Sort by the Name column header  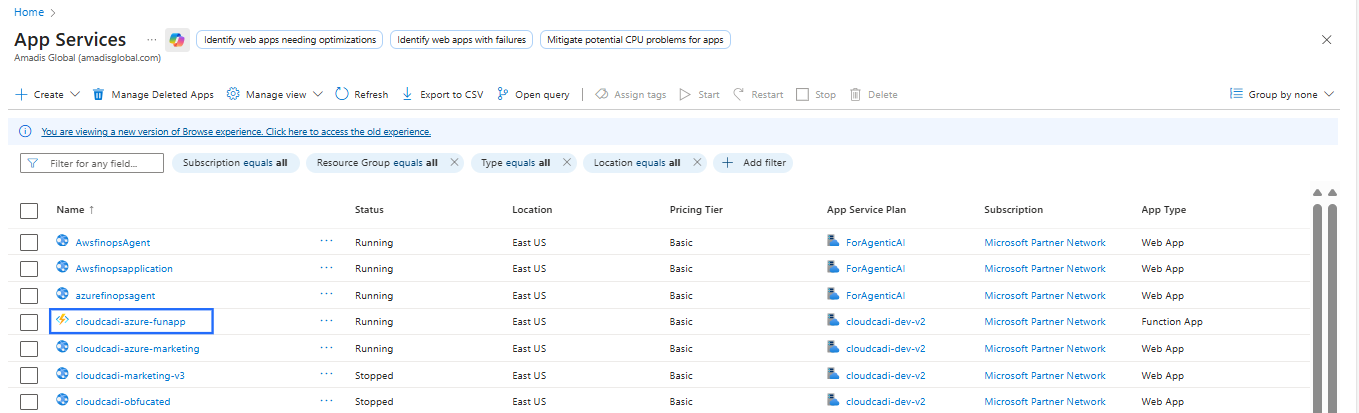(70, 210)
